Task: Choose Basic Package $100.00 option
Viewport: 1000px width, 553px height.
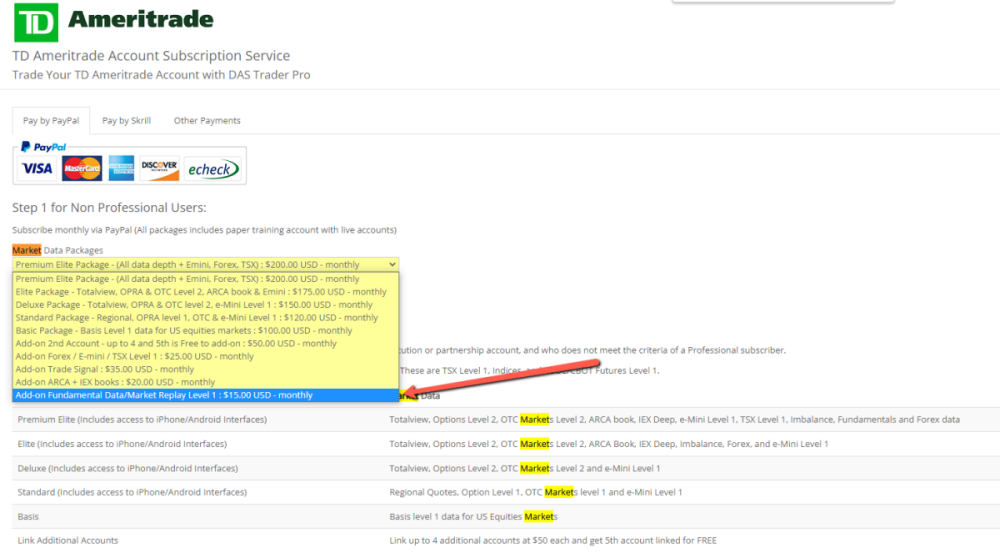Action: coord(183,331)
